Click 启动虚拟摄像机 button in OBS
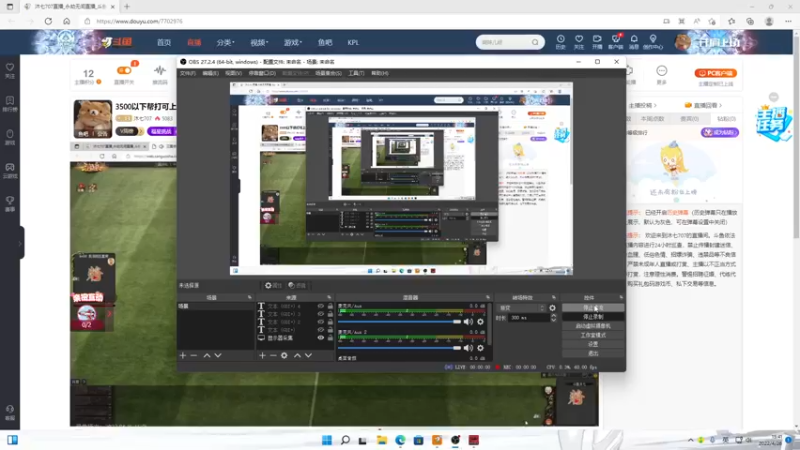Screen dimensions: 800x450 pyautogui.click(x=593, y=326)
